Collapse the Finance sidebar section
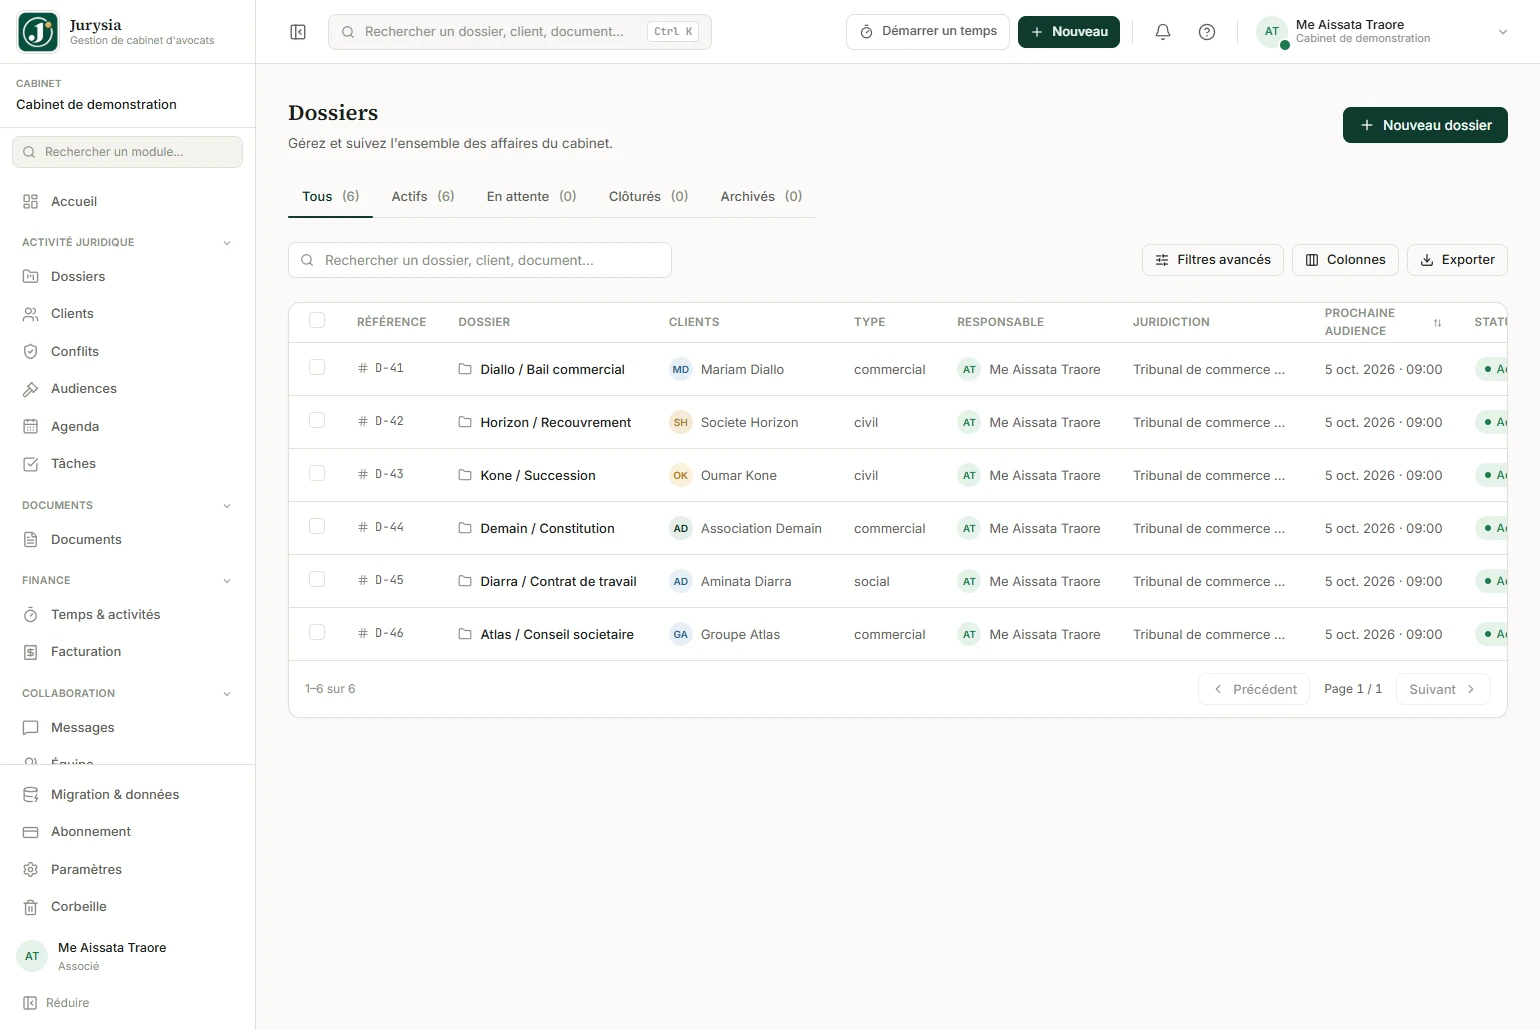1540x1030 pixels. coord(227,581)
